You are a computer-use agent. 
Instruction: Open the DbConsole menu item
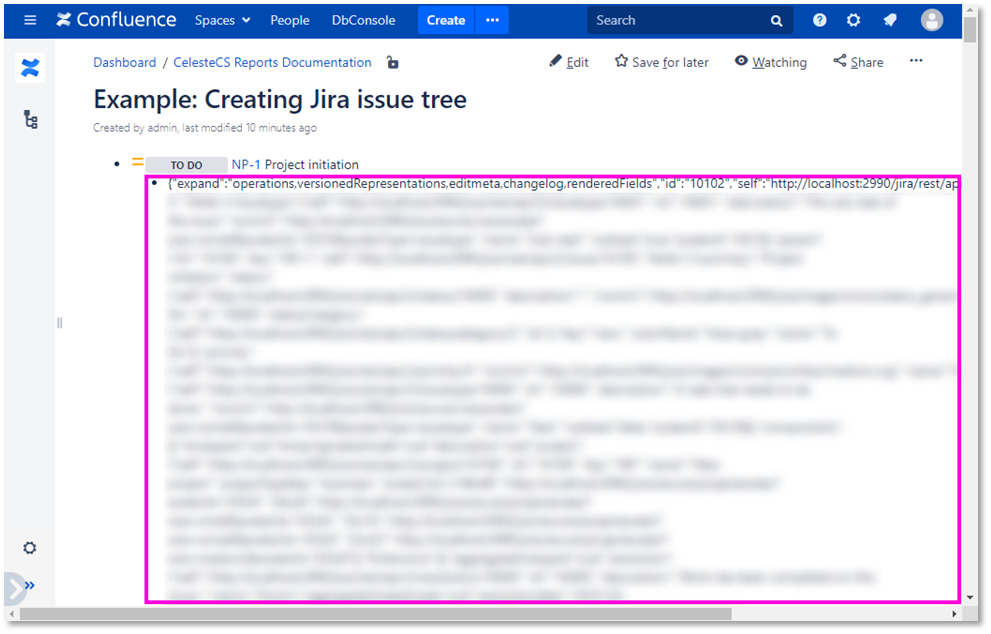(363, 20)
